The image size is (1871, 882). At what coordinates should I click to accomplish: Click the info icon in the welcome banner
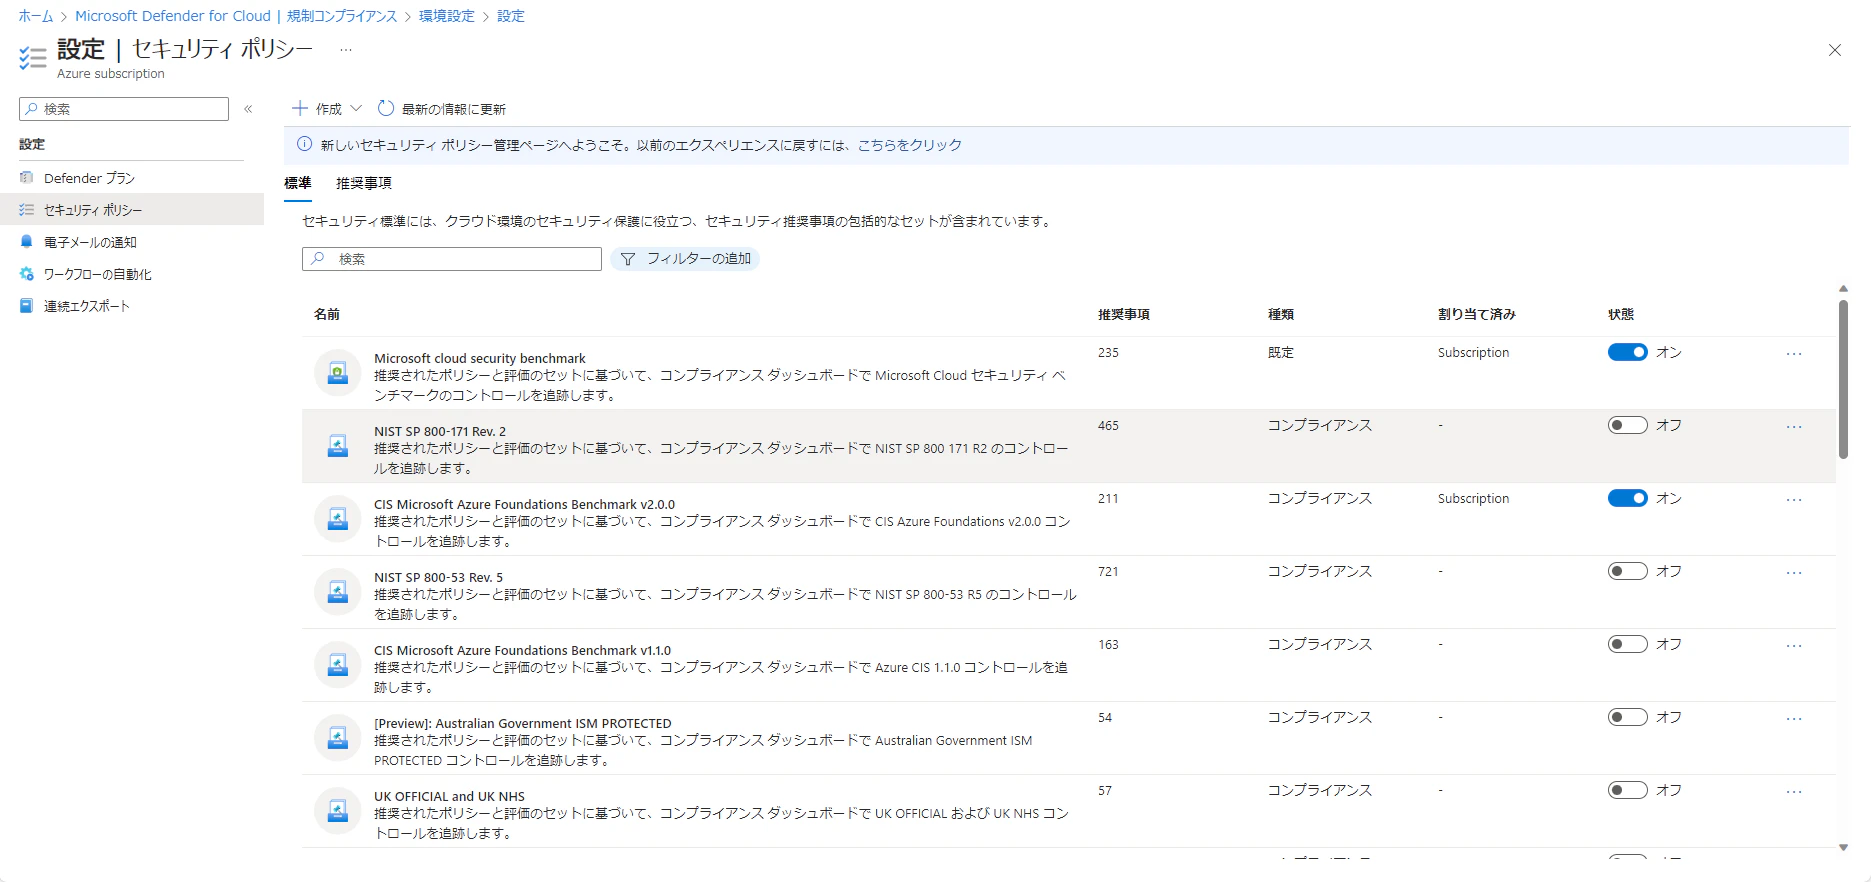305,144
